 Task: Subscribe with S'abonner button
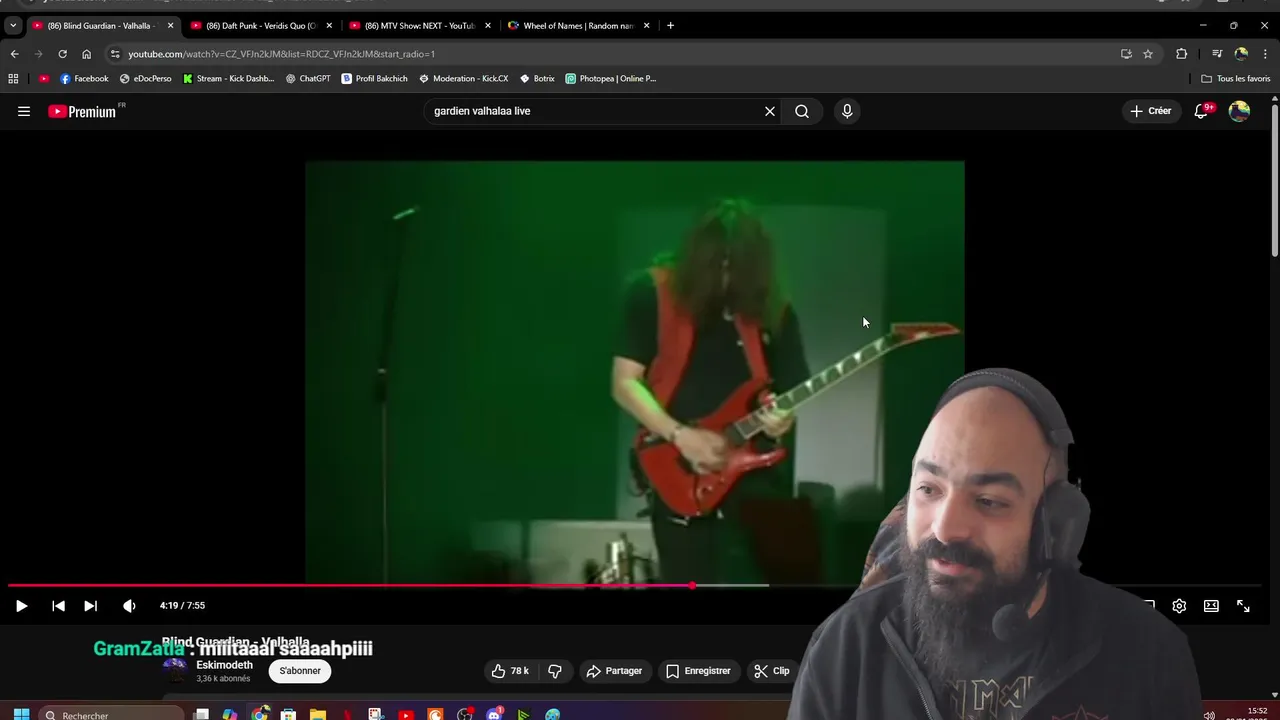pos(300,671)
